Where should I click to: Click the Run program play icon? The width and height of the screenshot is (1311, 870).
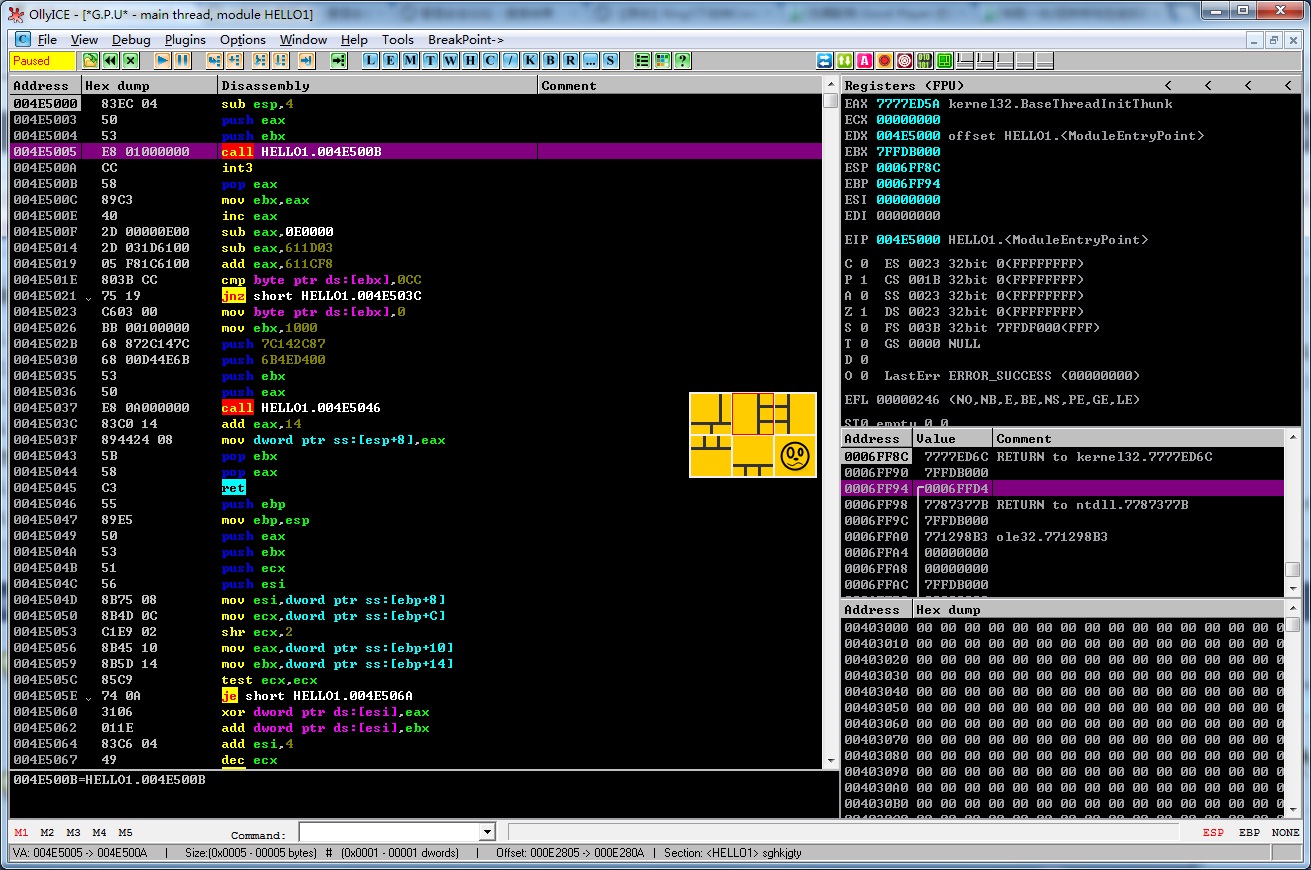tap(162, 61)
